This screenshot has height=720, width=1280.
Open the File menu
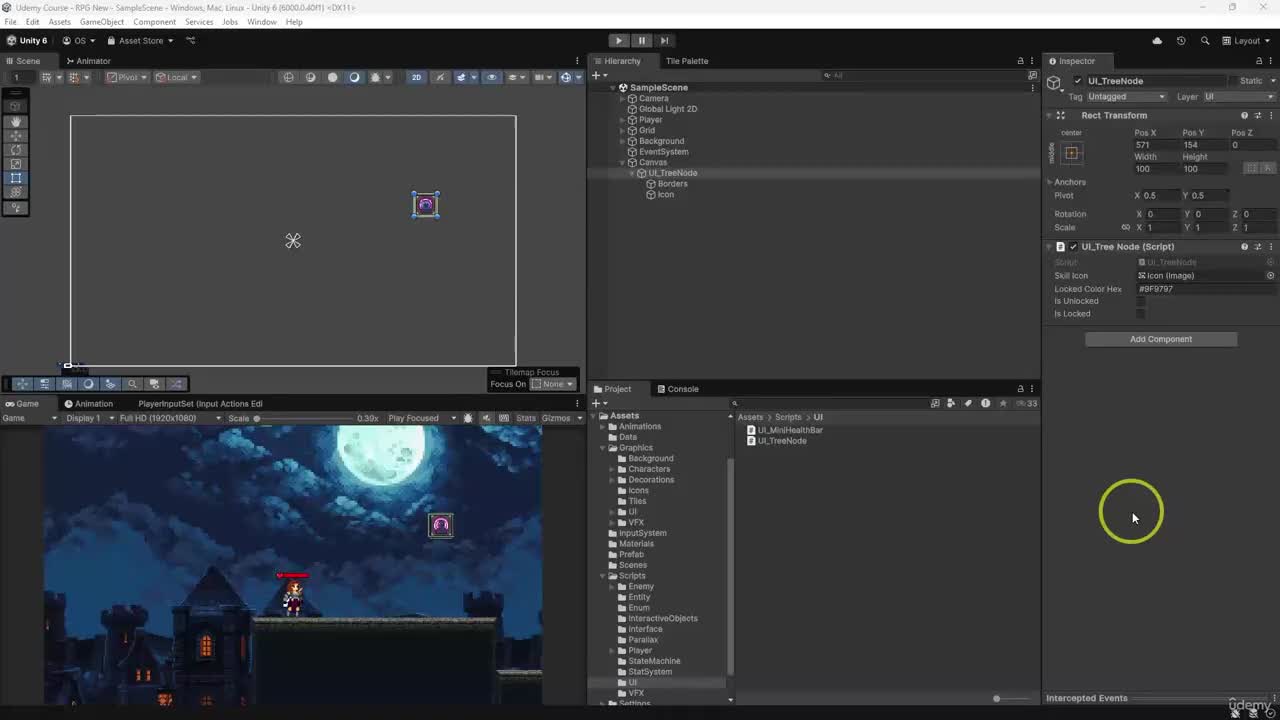pos(10,22)
